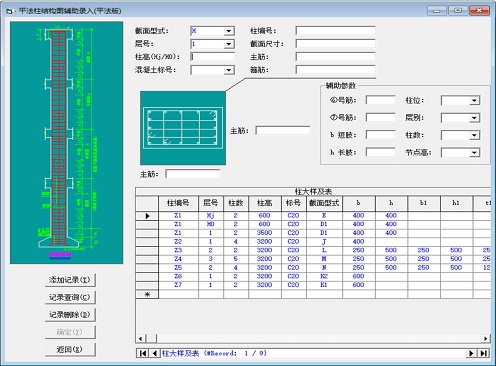Click horizontal scrollbar left arrow of table
Screen dimensions: 496x366
pyautogui.click(x=140, y=339)
